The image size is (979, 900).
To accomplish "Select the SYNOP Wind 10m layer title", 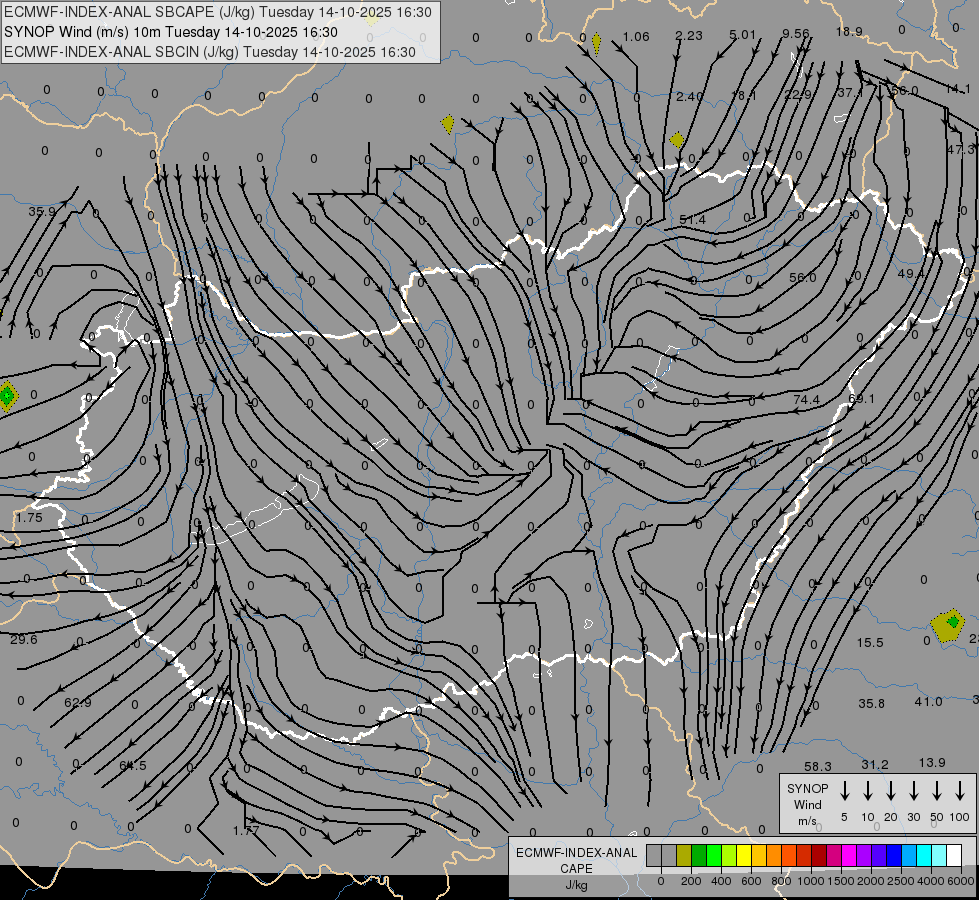I will tap(177, 32).
